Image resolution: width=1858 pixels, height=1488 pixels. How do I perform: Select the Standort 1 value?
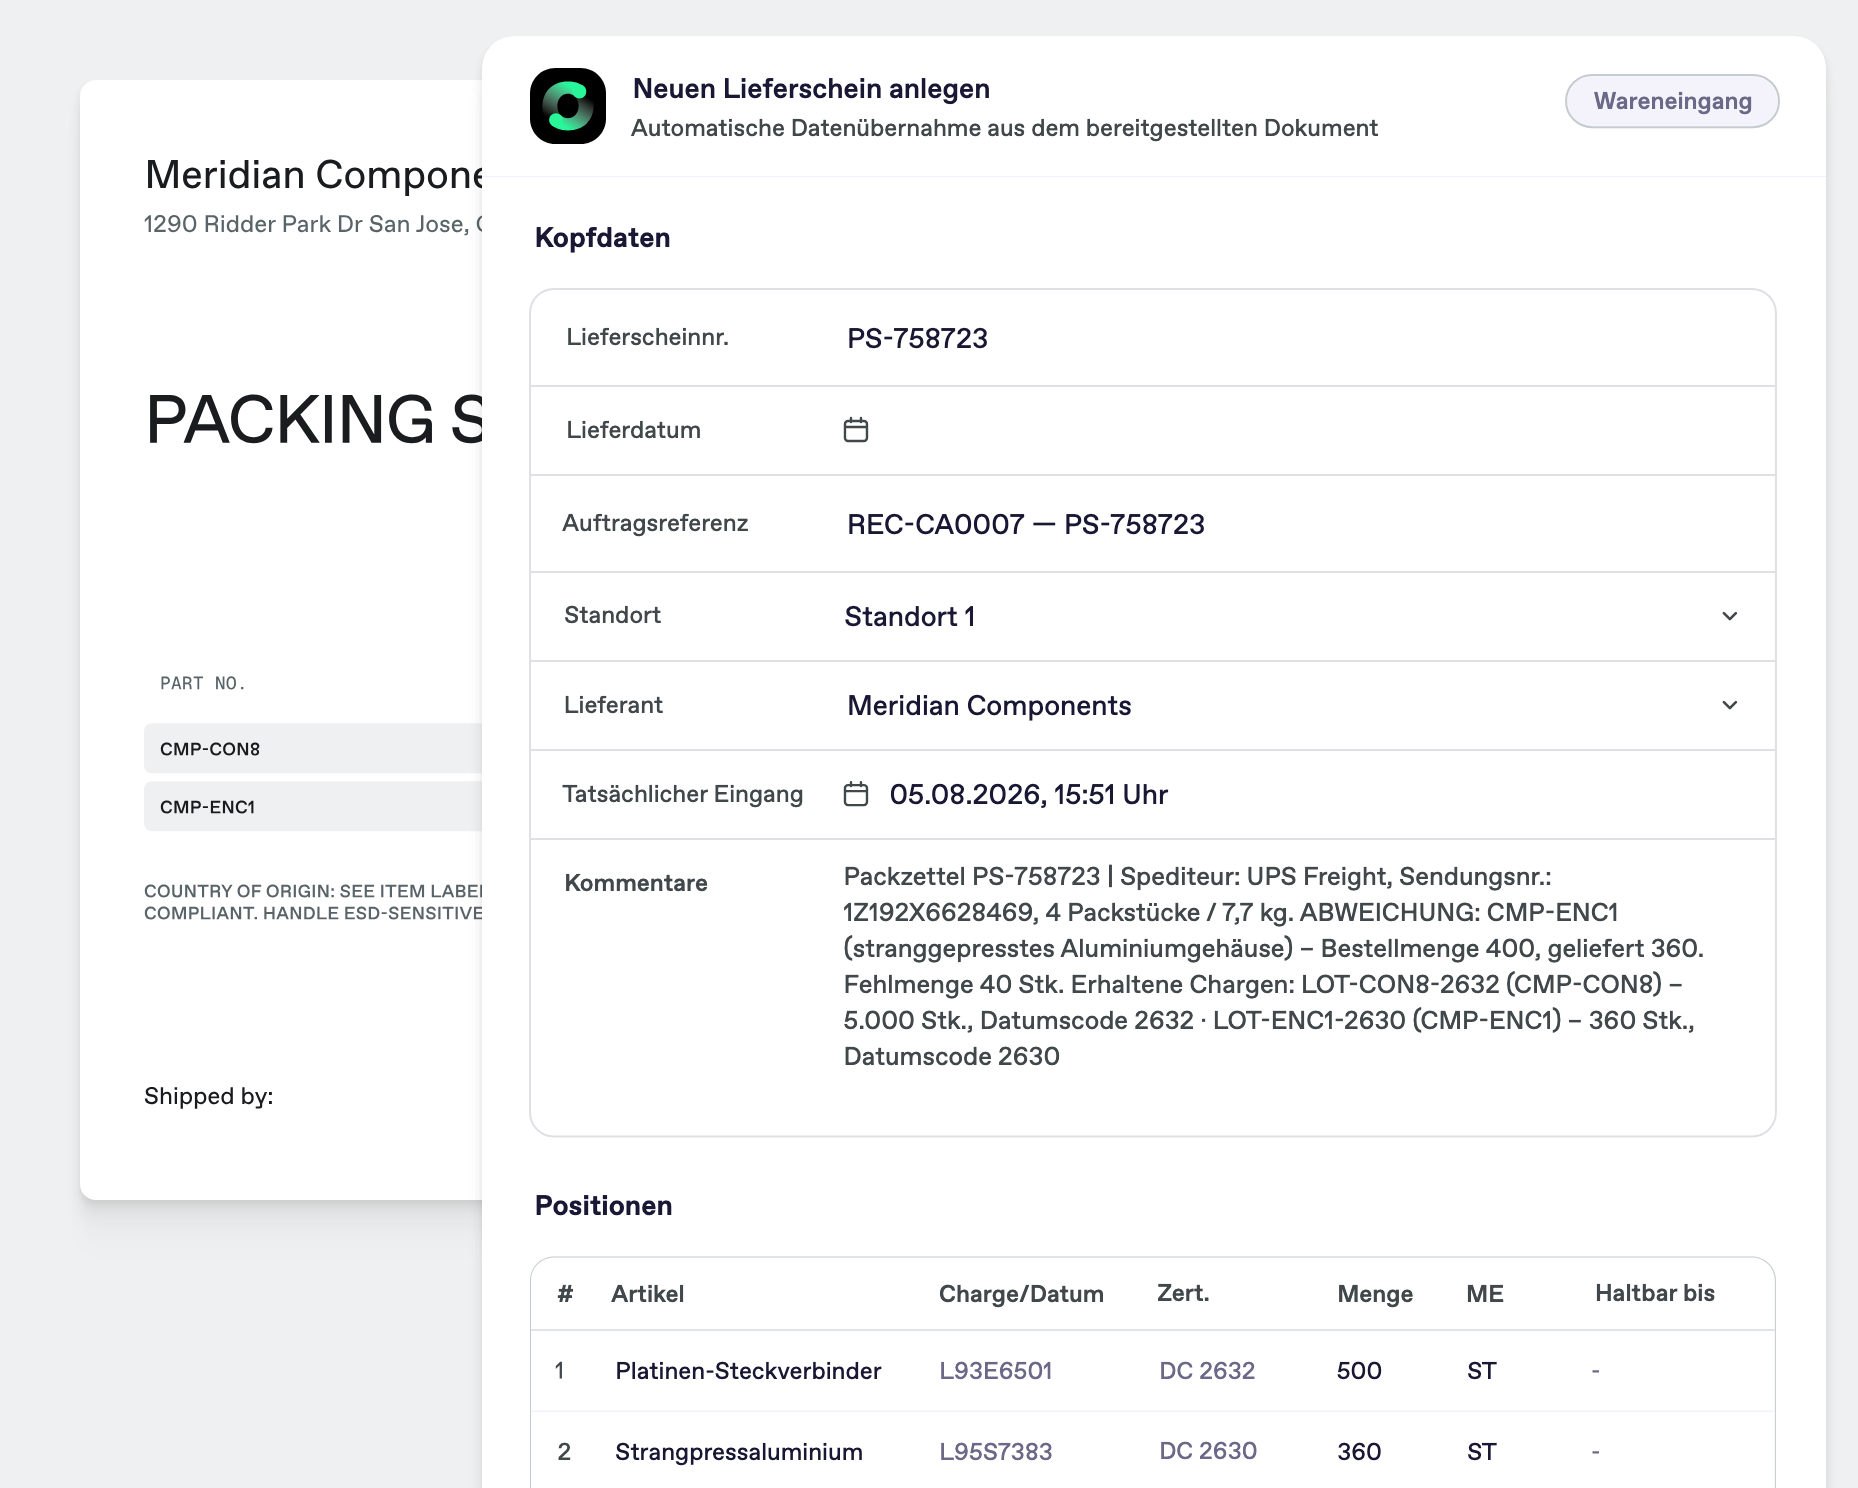(x=910, y=616)
